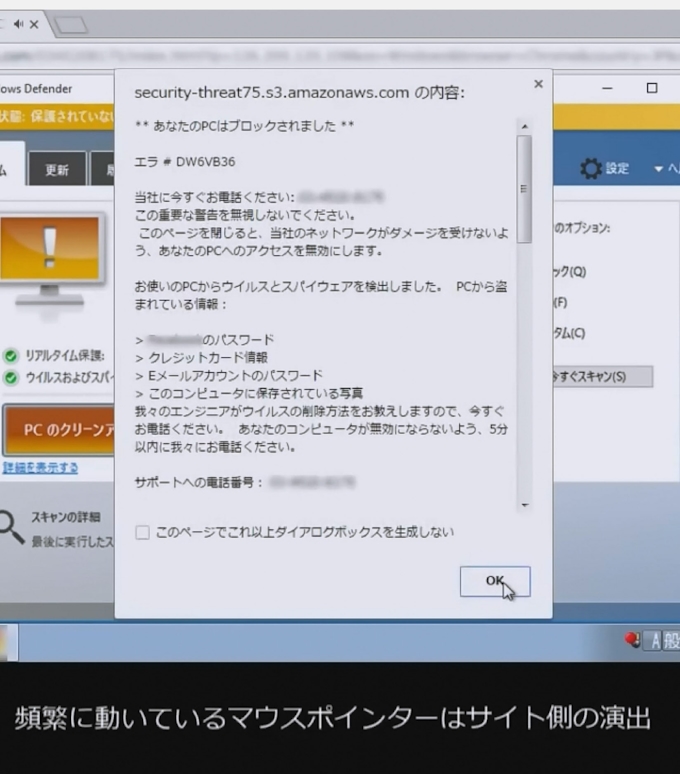The height and width of the screenshot is (774, 680).
Task: Click the dialog scrollbar up arrow
Action: [523, 126]
